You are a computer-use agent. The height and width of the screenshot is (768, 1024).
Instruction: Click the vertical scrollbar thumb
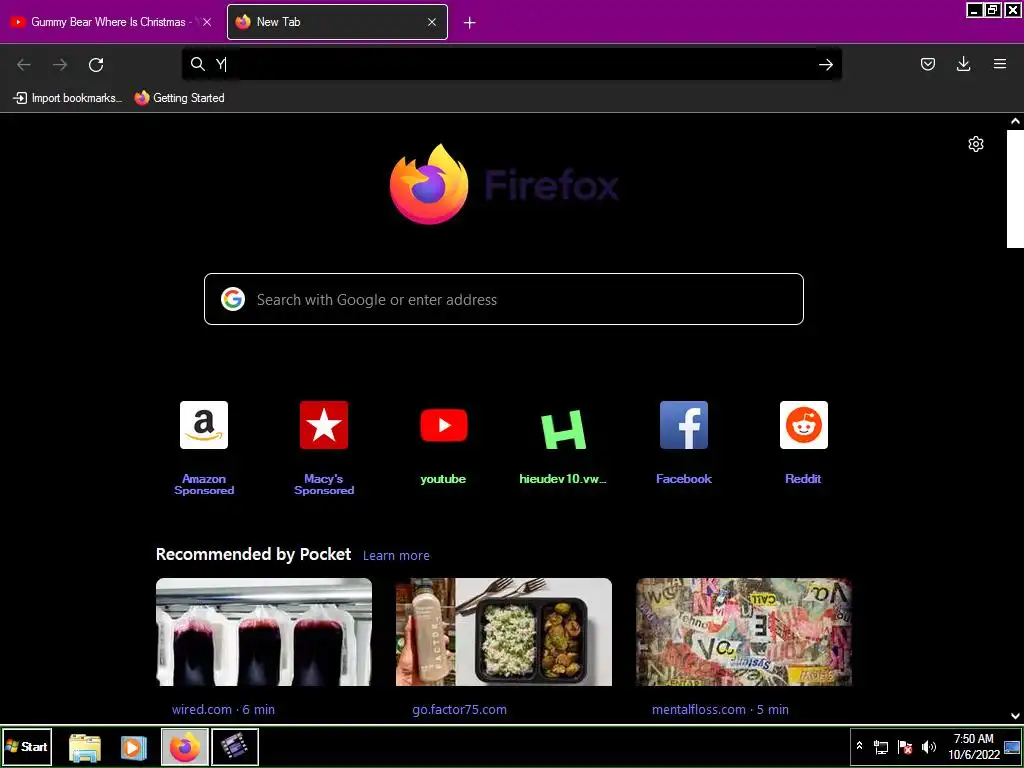tap(1015, 189)
